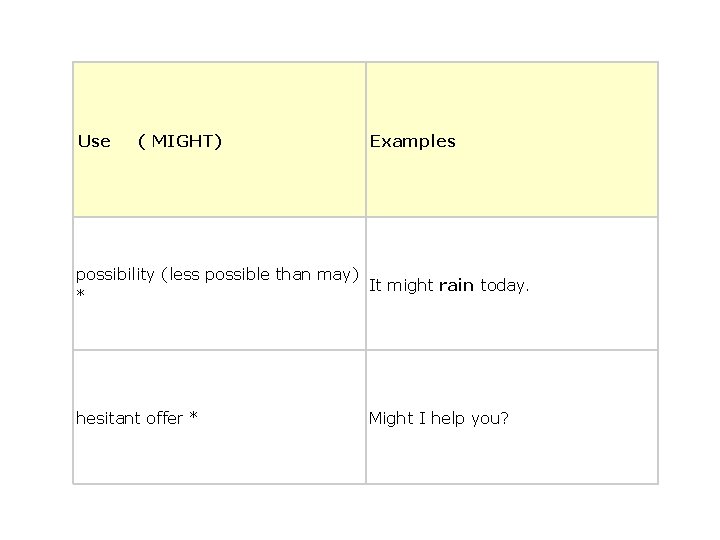Click the word "Might" in "Might I help you?"
Image resolution: width=720 pixels, height=540 pixels.
pyautogui.click(x=391, y=418)
